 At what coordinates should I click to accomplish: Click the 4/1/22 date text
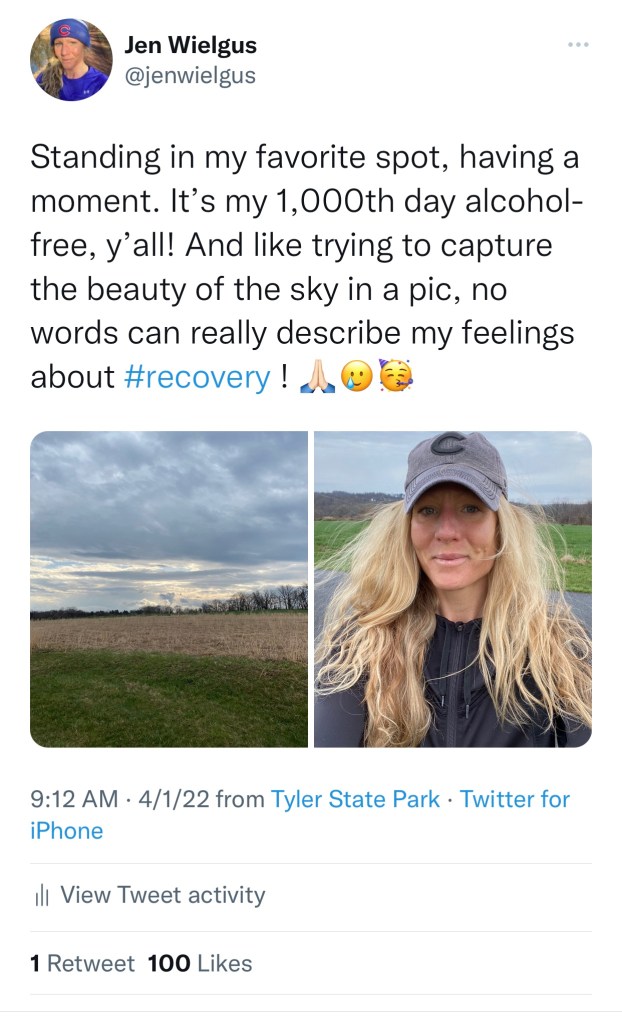click(x=177, y=799)
